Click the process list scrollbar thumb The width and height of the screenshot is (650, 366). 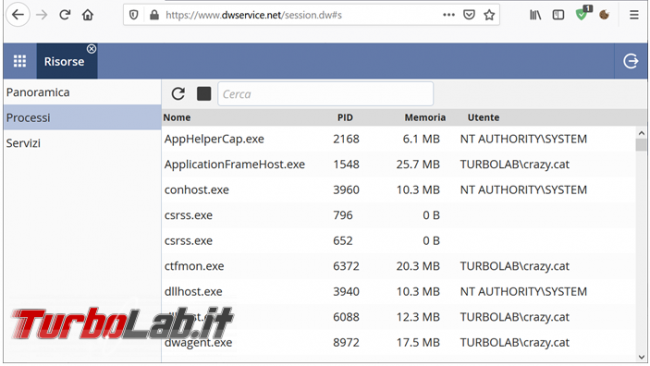pos(641,145)
